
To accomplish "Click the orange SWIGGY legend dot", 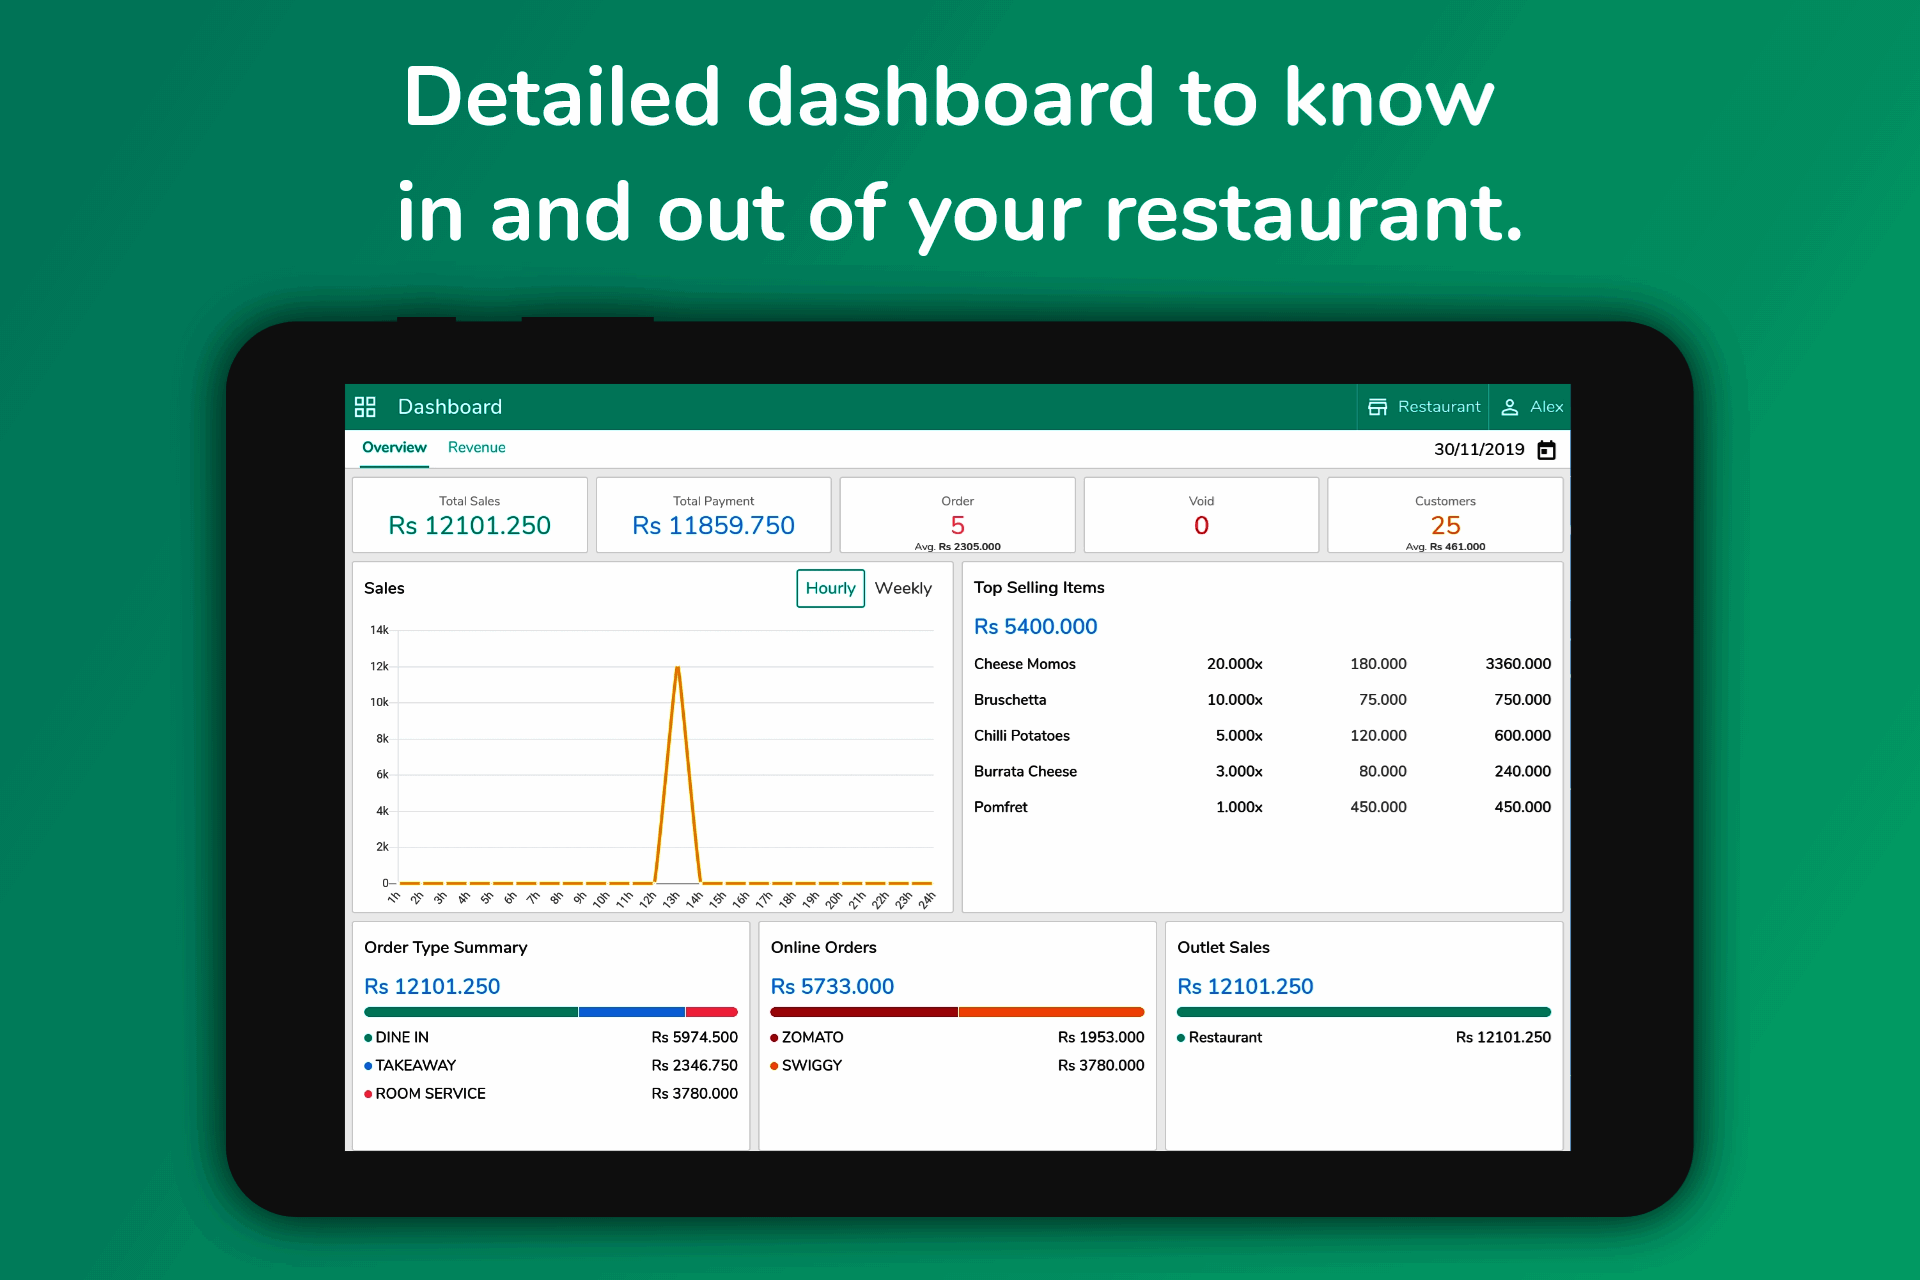I will [x=774, y=1066].
